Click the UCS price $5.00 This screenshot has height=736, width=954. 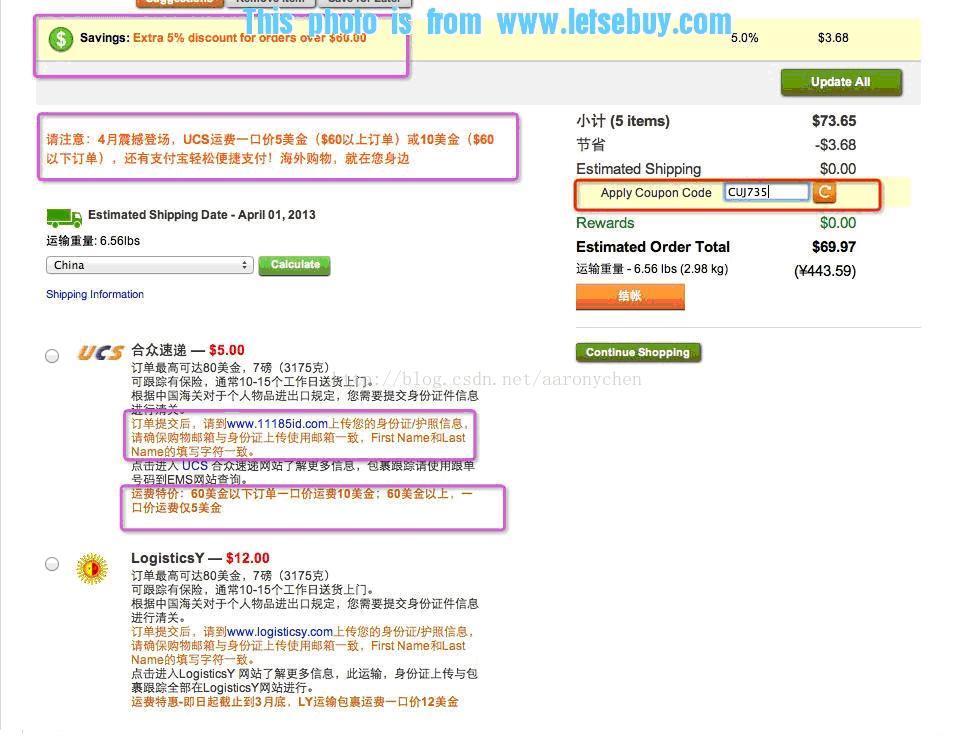pyautogui.click(x=226, y=350)
